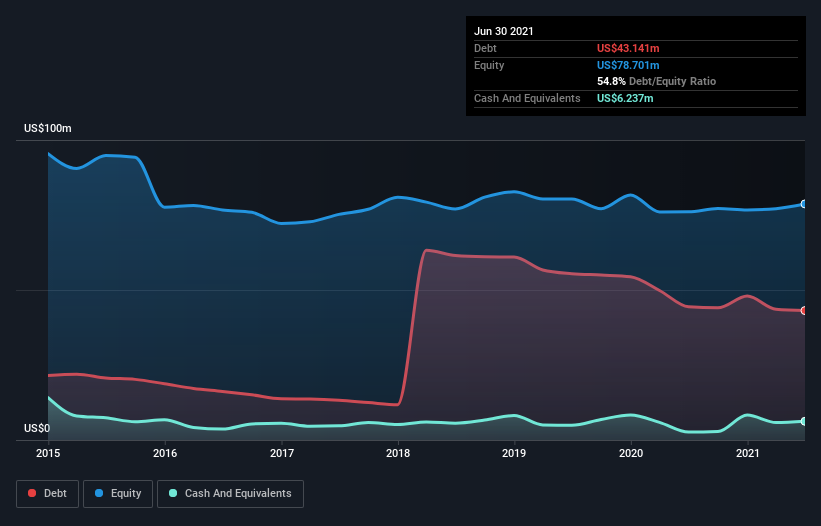Click the Jun 30 2021 tooltip date
821x526 pixels.
pyautogui.click(x=504, y=31)
